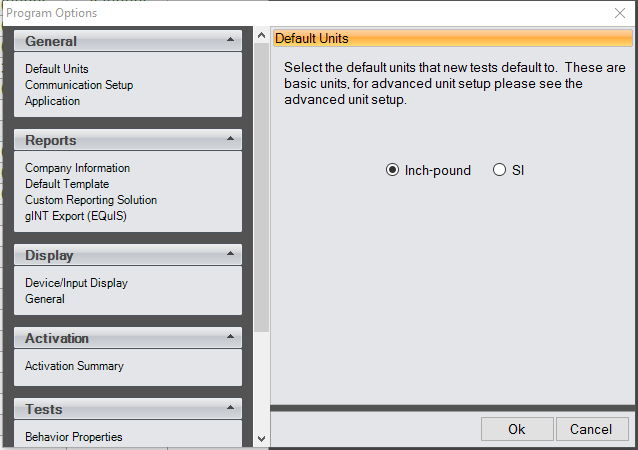The width and height of the screenshot is (638, 450).
Task: Collapse the Reports section arrow
Action: point(230,139)
